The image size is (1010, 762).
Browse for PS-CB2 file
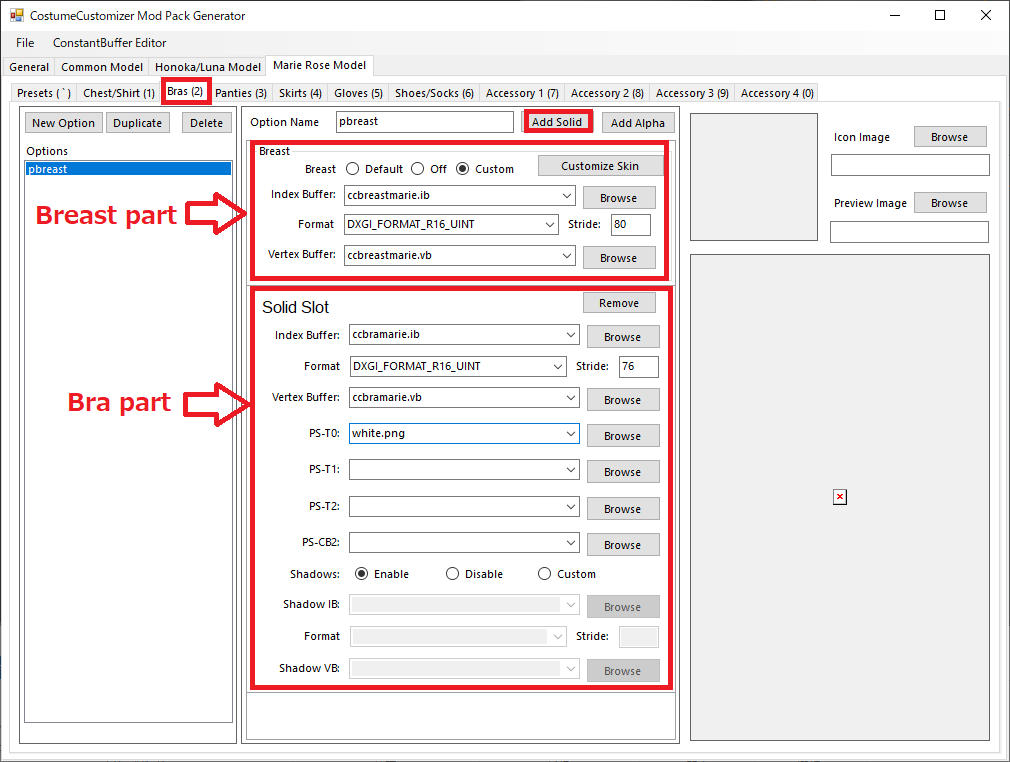[x=623, y=545]
